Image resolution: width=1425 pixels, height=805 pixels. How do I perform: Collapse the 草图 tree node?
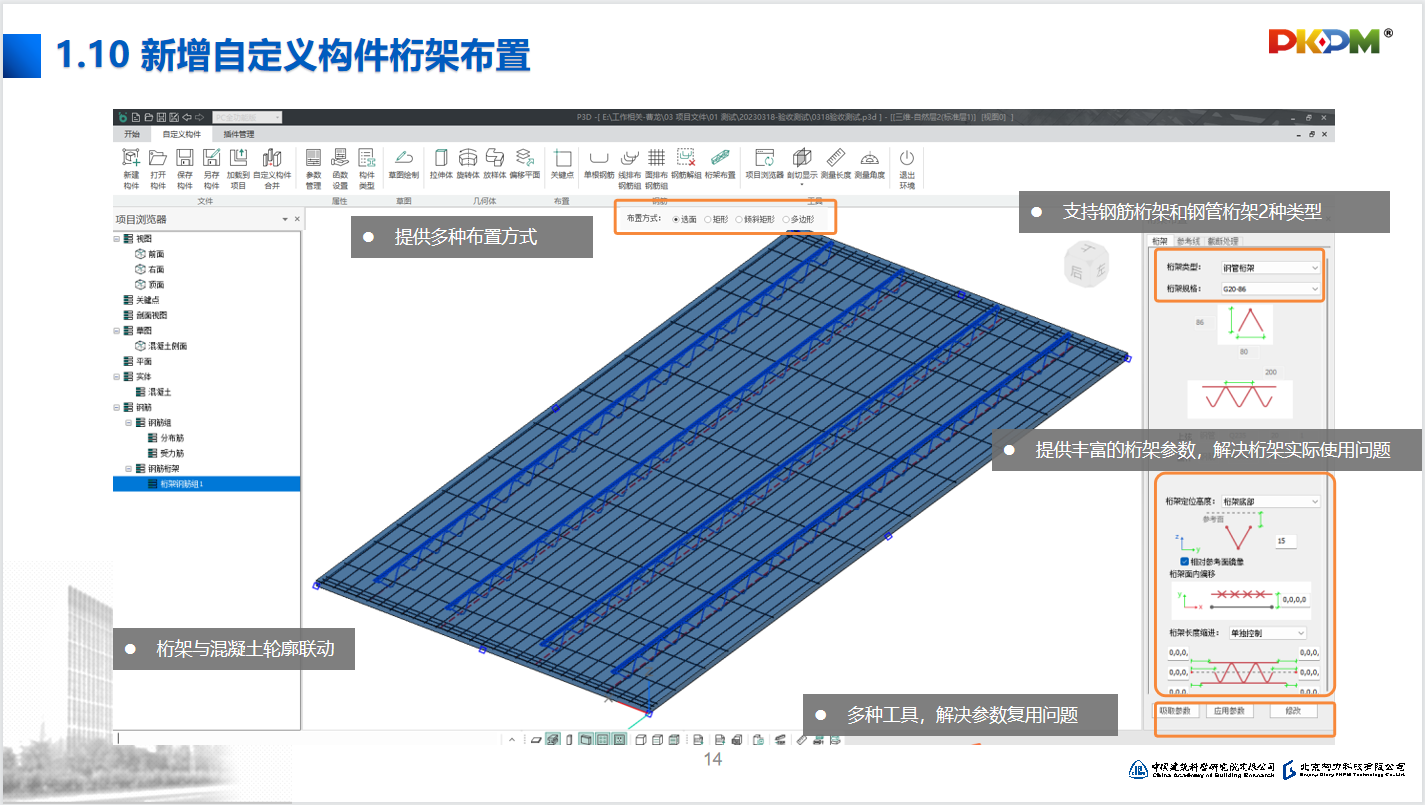tap(117, 330)
